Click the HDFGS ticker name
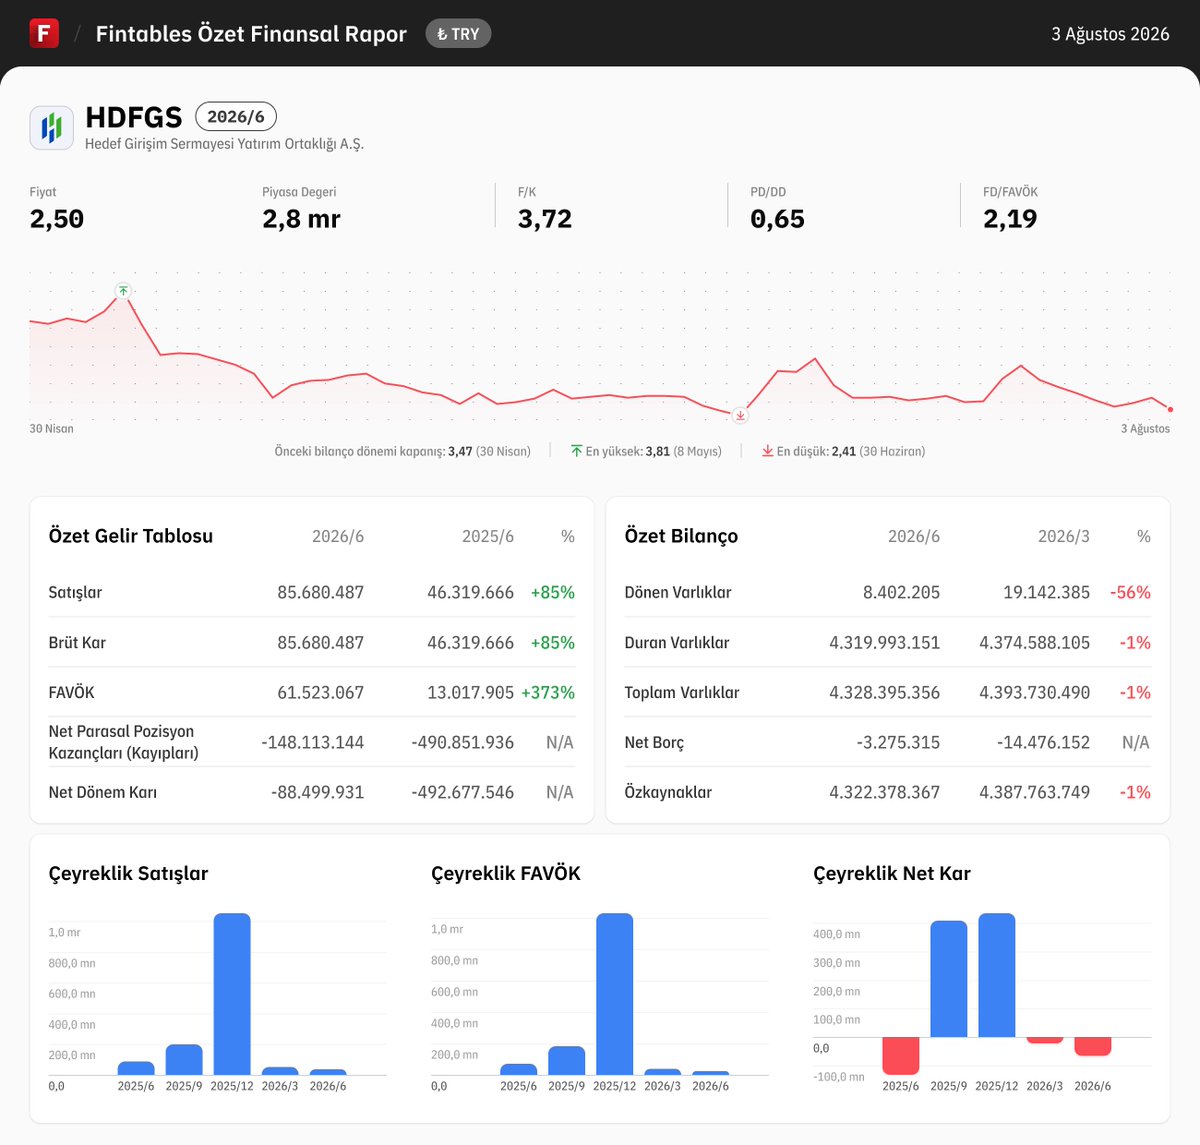 134,117
